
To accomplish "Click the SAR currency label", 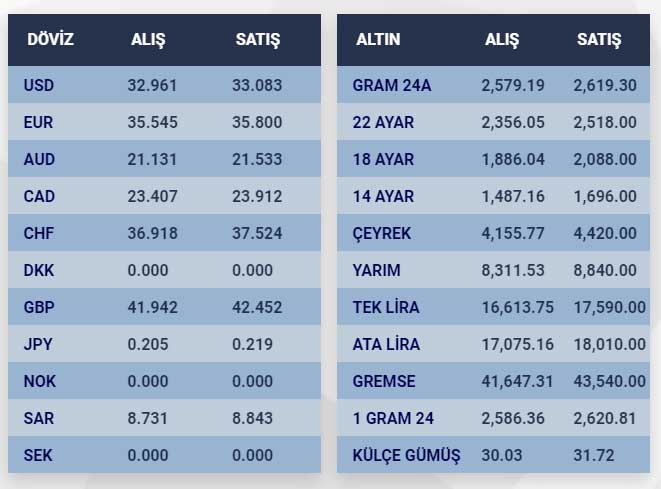I will pyautogui.click(x=38, y=418).
